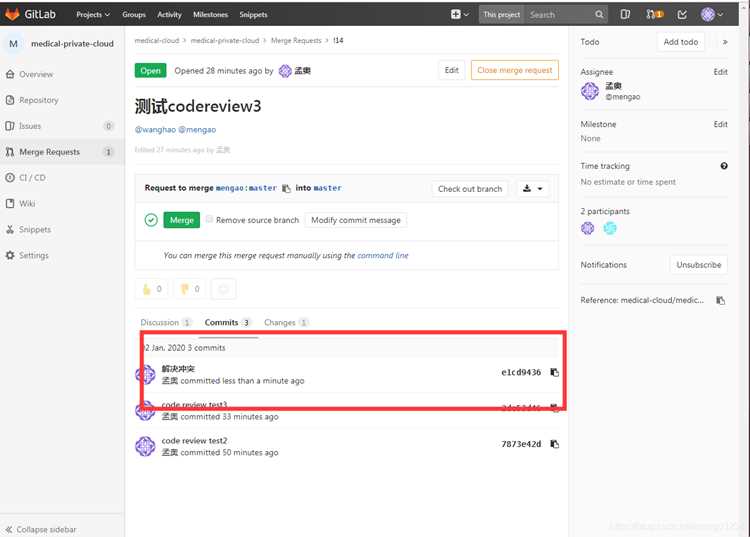This screenshot has width=750, height=537.
Task: Click the green Merge button
Action: [x=182, y=220]
